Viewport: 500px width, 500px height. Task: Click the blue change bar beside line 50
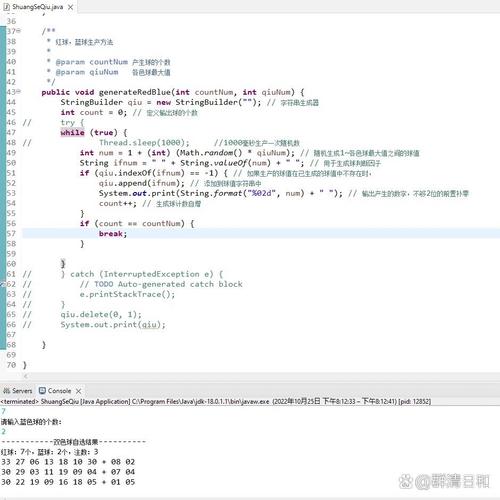(x=3, y=163)
